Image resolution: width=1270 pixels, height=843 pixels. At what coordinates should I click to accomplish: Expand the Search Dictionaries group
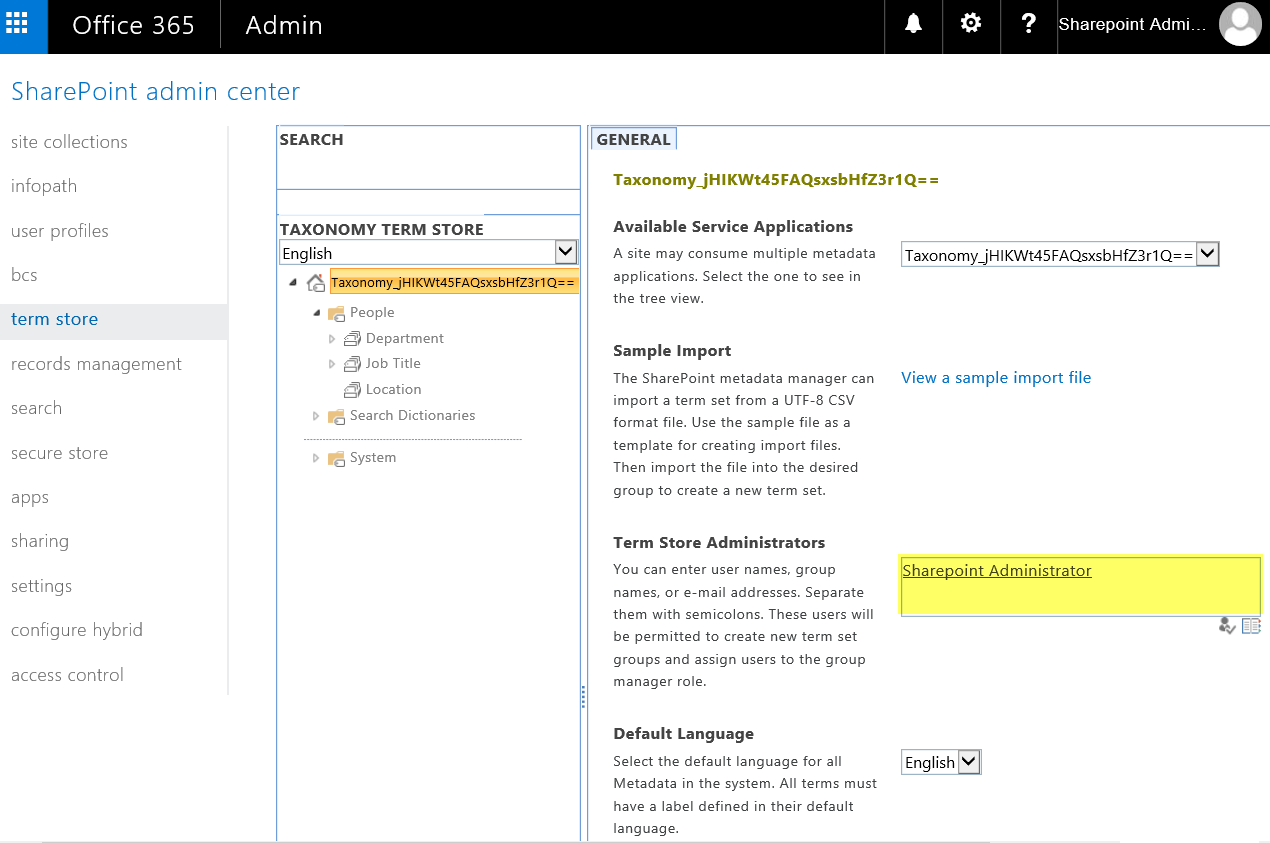pyautogui.click(x=316, y=416)
